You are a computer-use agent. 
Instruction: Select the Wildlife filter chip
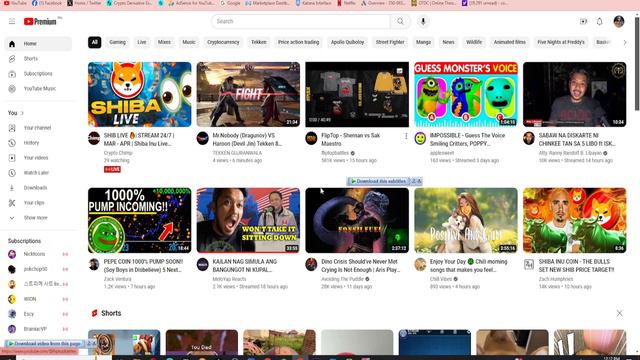(x=474, y=42)
